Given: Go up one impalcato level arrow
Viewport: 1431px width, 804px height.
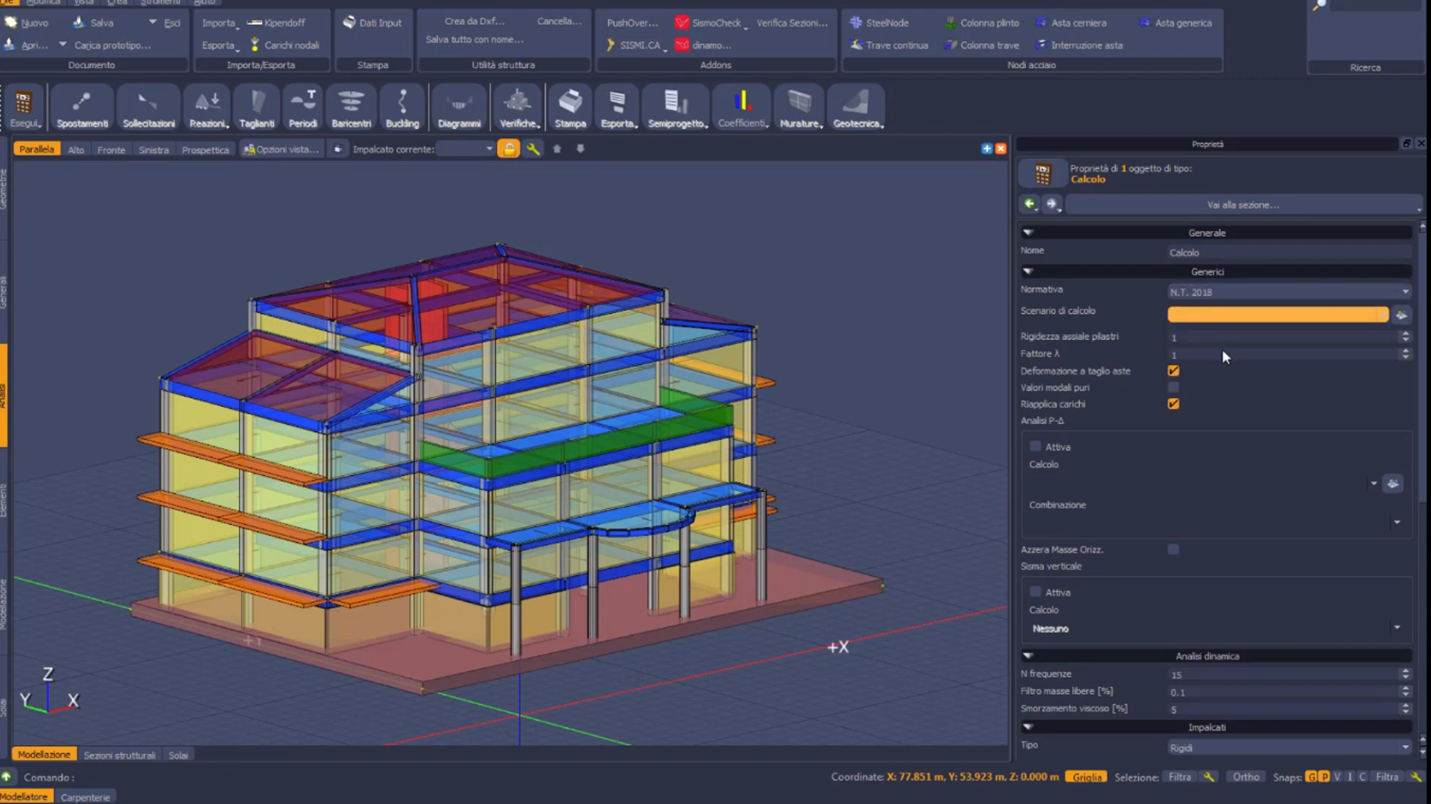Looking at the screenshot, I should [557, 149].
